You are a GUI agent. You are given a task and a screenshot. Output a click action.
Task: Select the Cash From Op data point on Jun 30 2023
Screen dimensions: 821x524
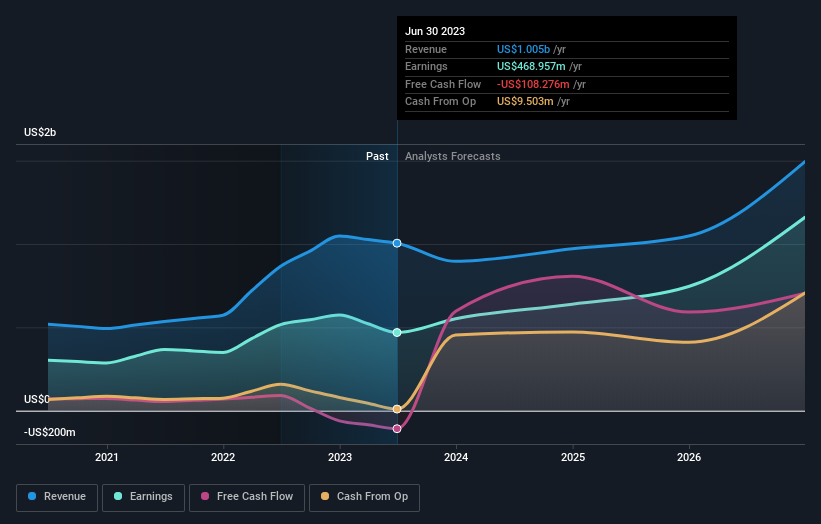point(397,409)
